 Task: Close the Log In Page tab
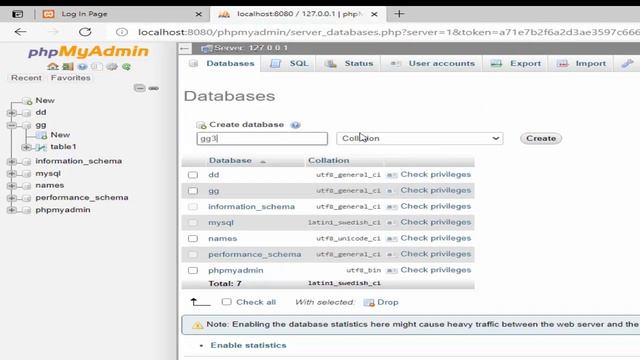pyautogui.click(x=198, y=14)
